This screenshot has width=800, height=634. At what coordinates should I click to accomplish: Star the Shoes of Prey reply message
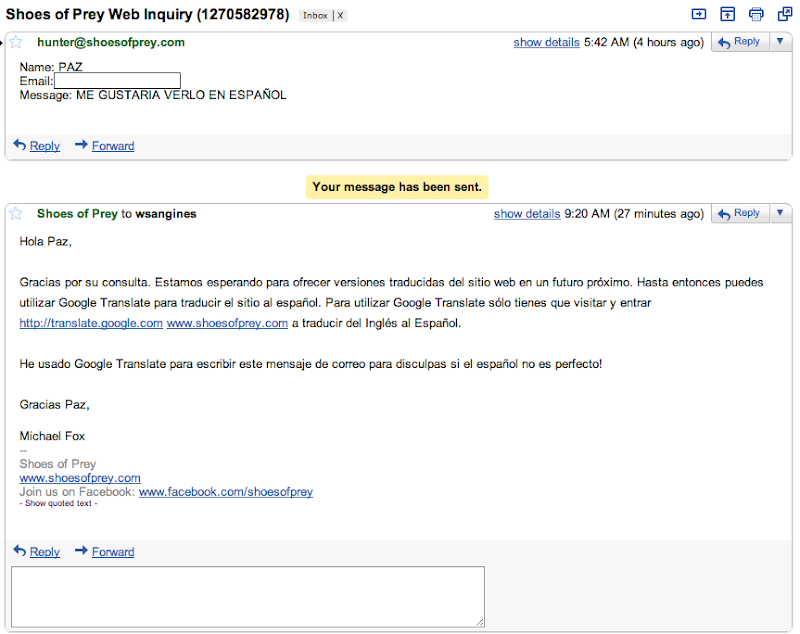click(16, 213)
